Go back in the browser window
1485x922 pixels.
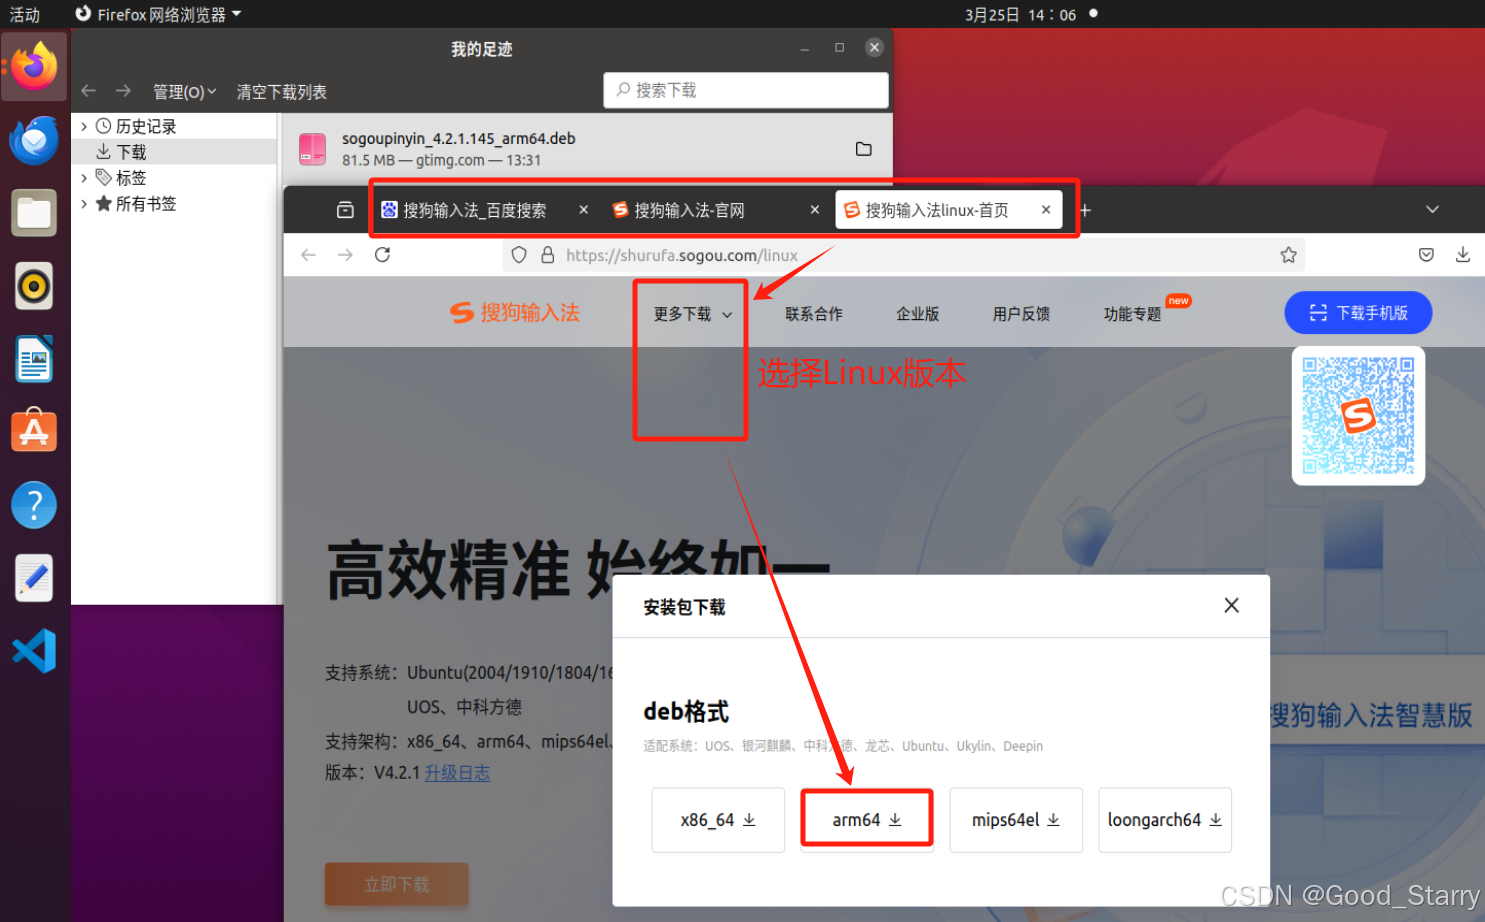308,255
